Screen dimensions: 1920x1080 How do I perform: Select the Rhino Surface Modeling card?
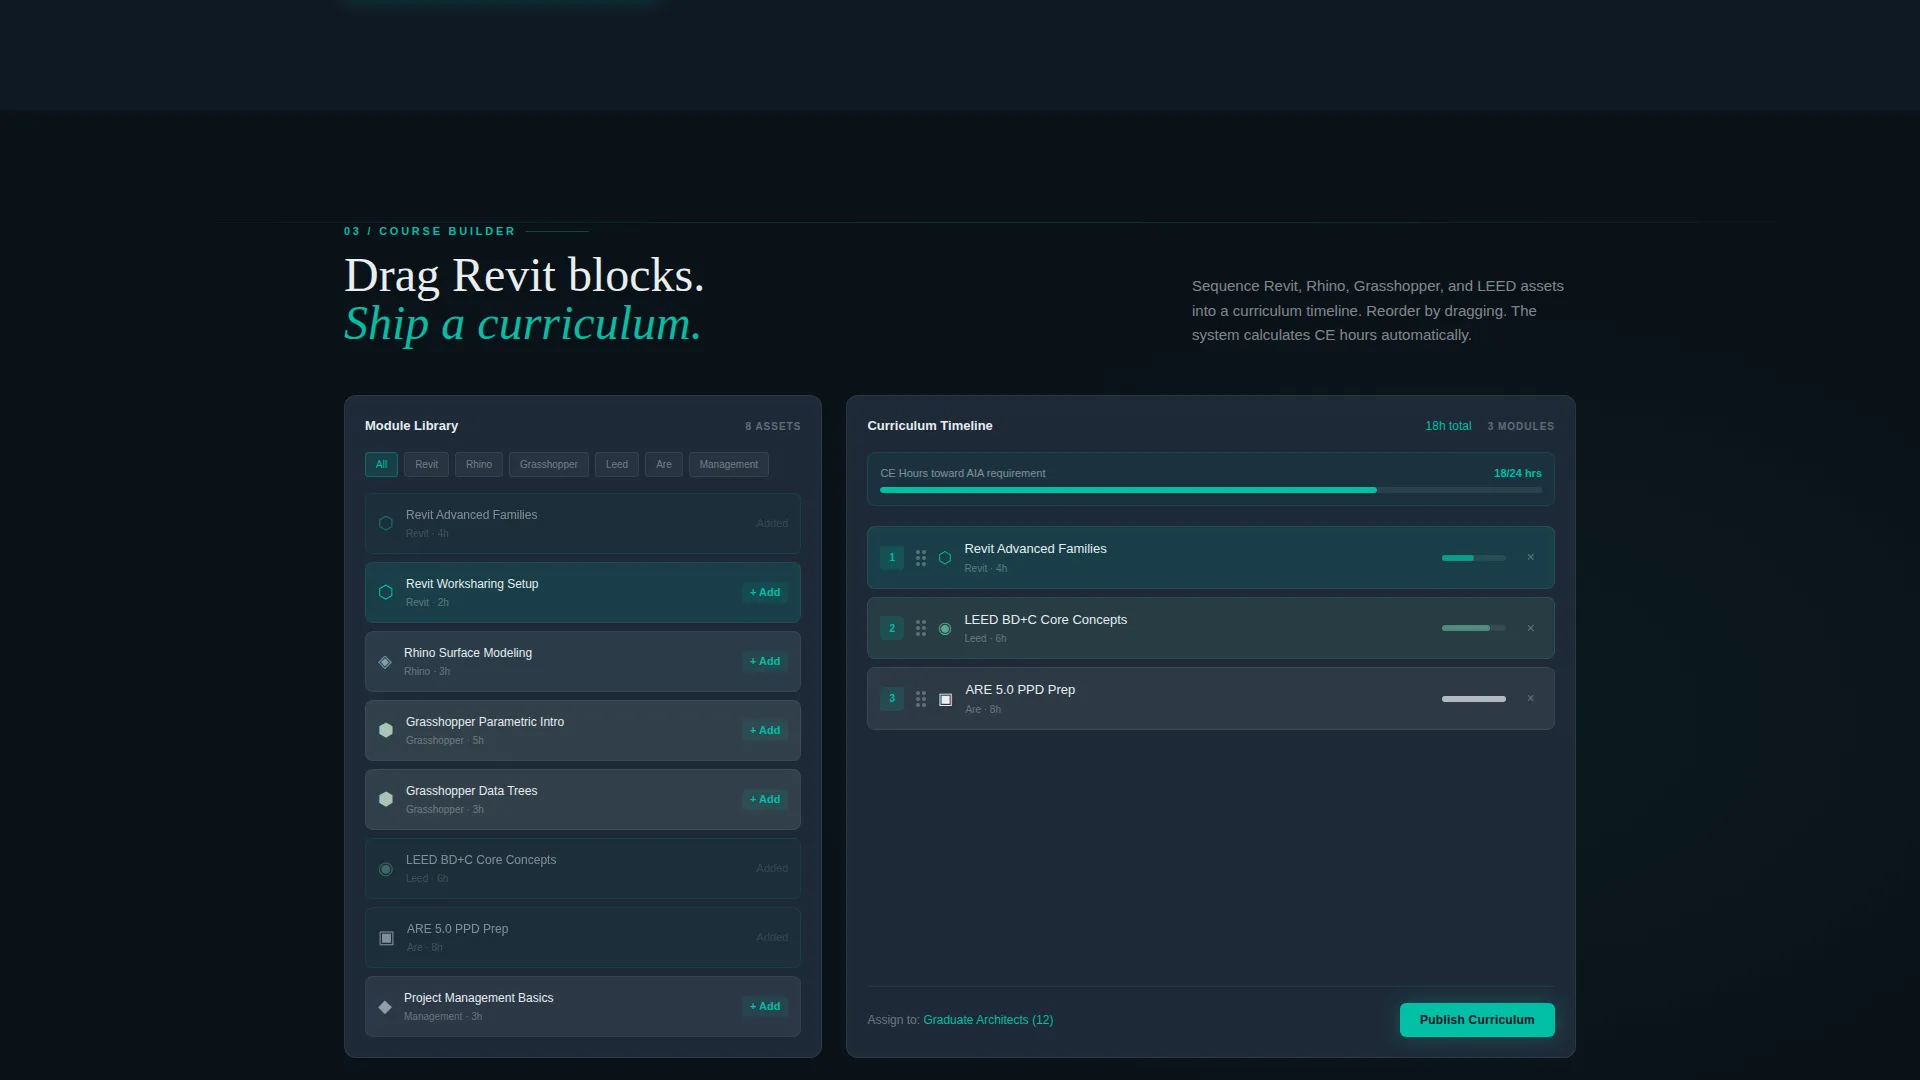[583, 662]
